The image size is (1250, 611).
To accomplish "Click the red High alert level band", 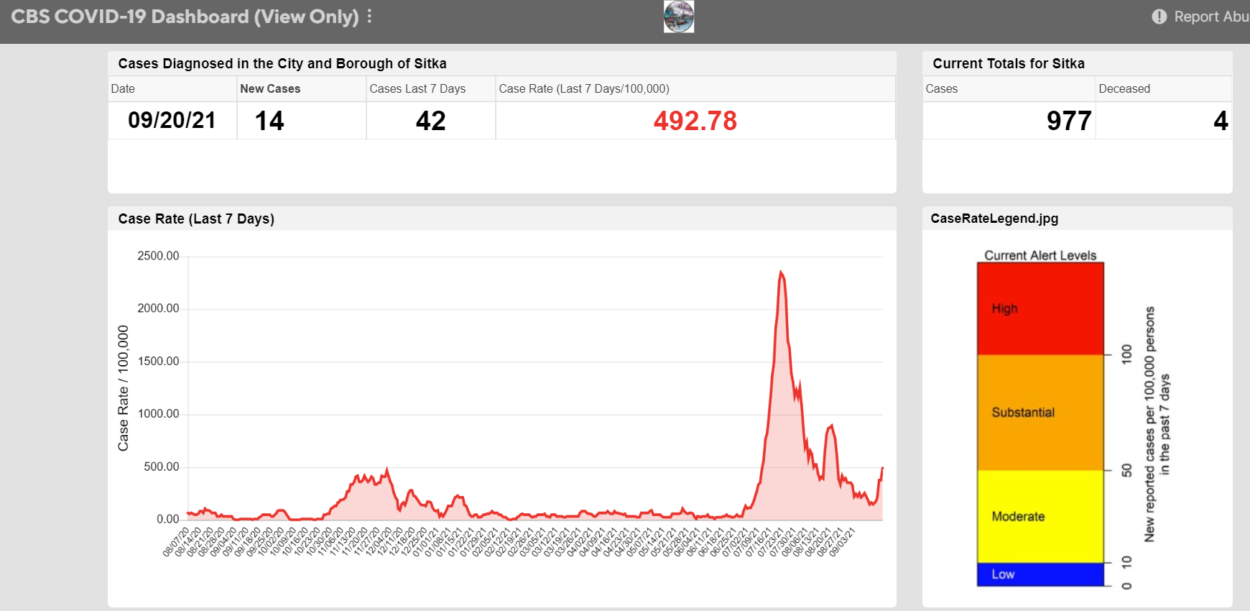I will 1040,309.
